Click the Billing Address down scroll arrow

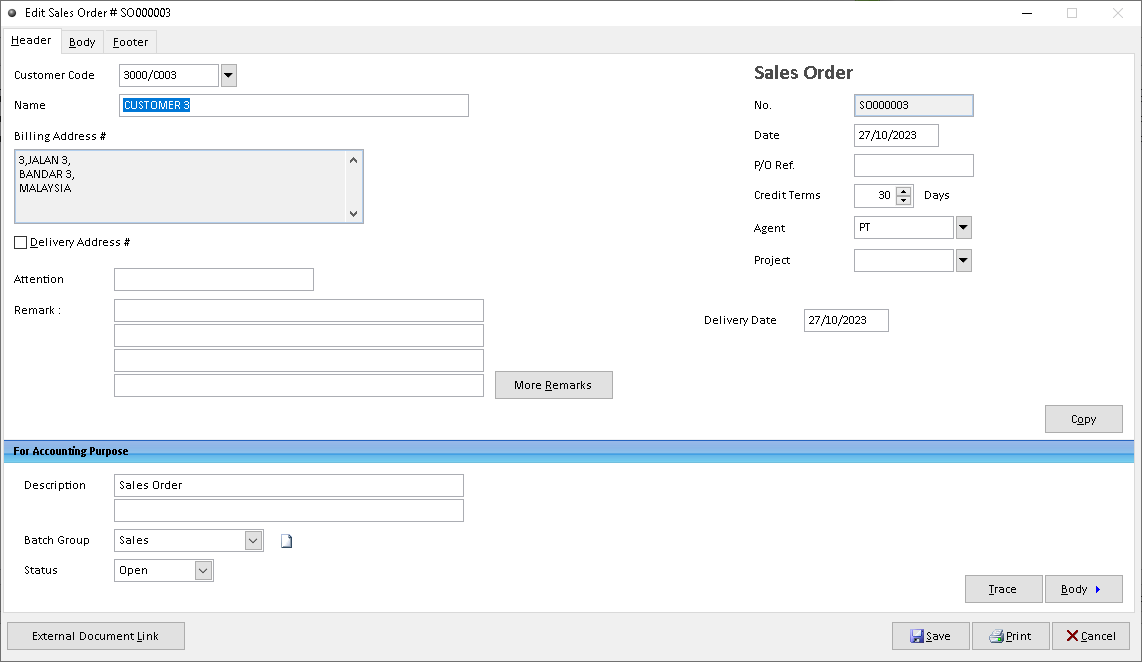(354, 214)
